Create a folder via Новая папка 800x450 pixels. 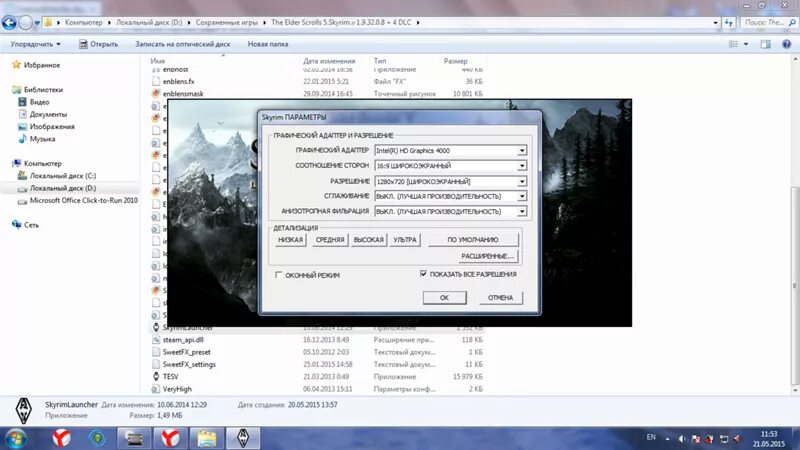[268, 44]
